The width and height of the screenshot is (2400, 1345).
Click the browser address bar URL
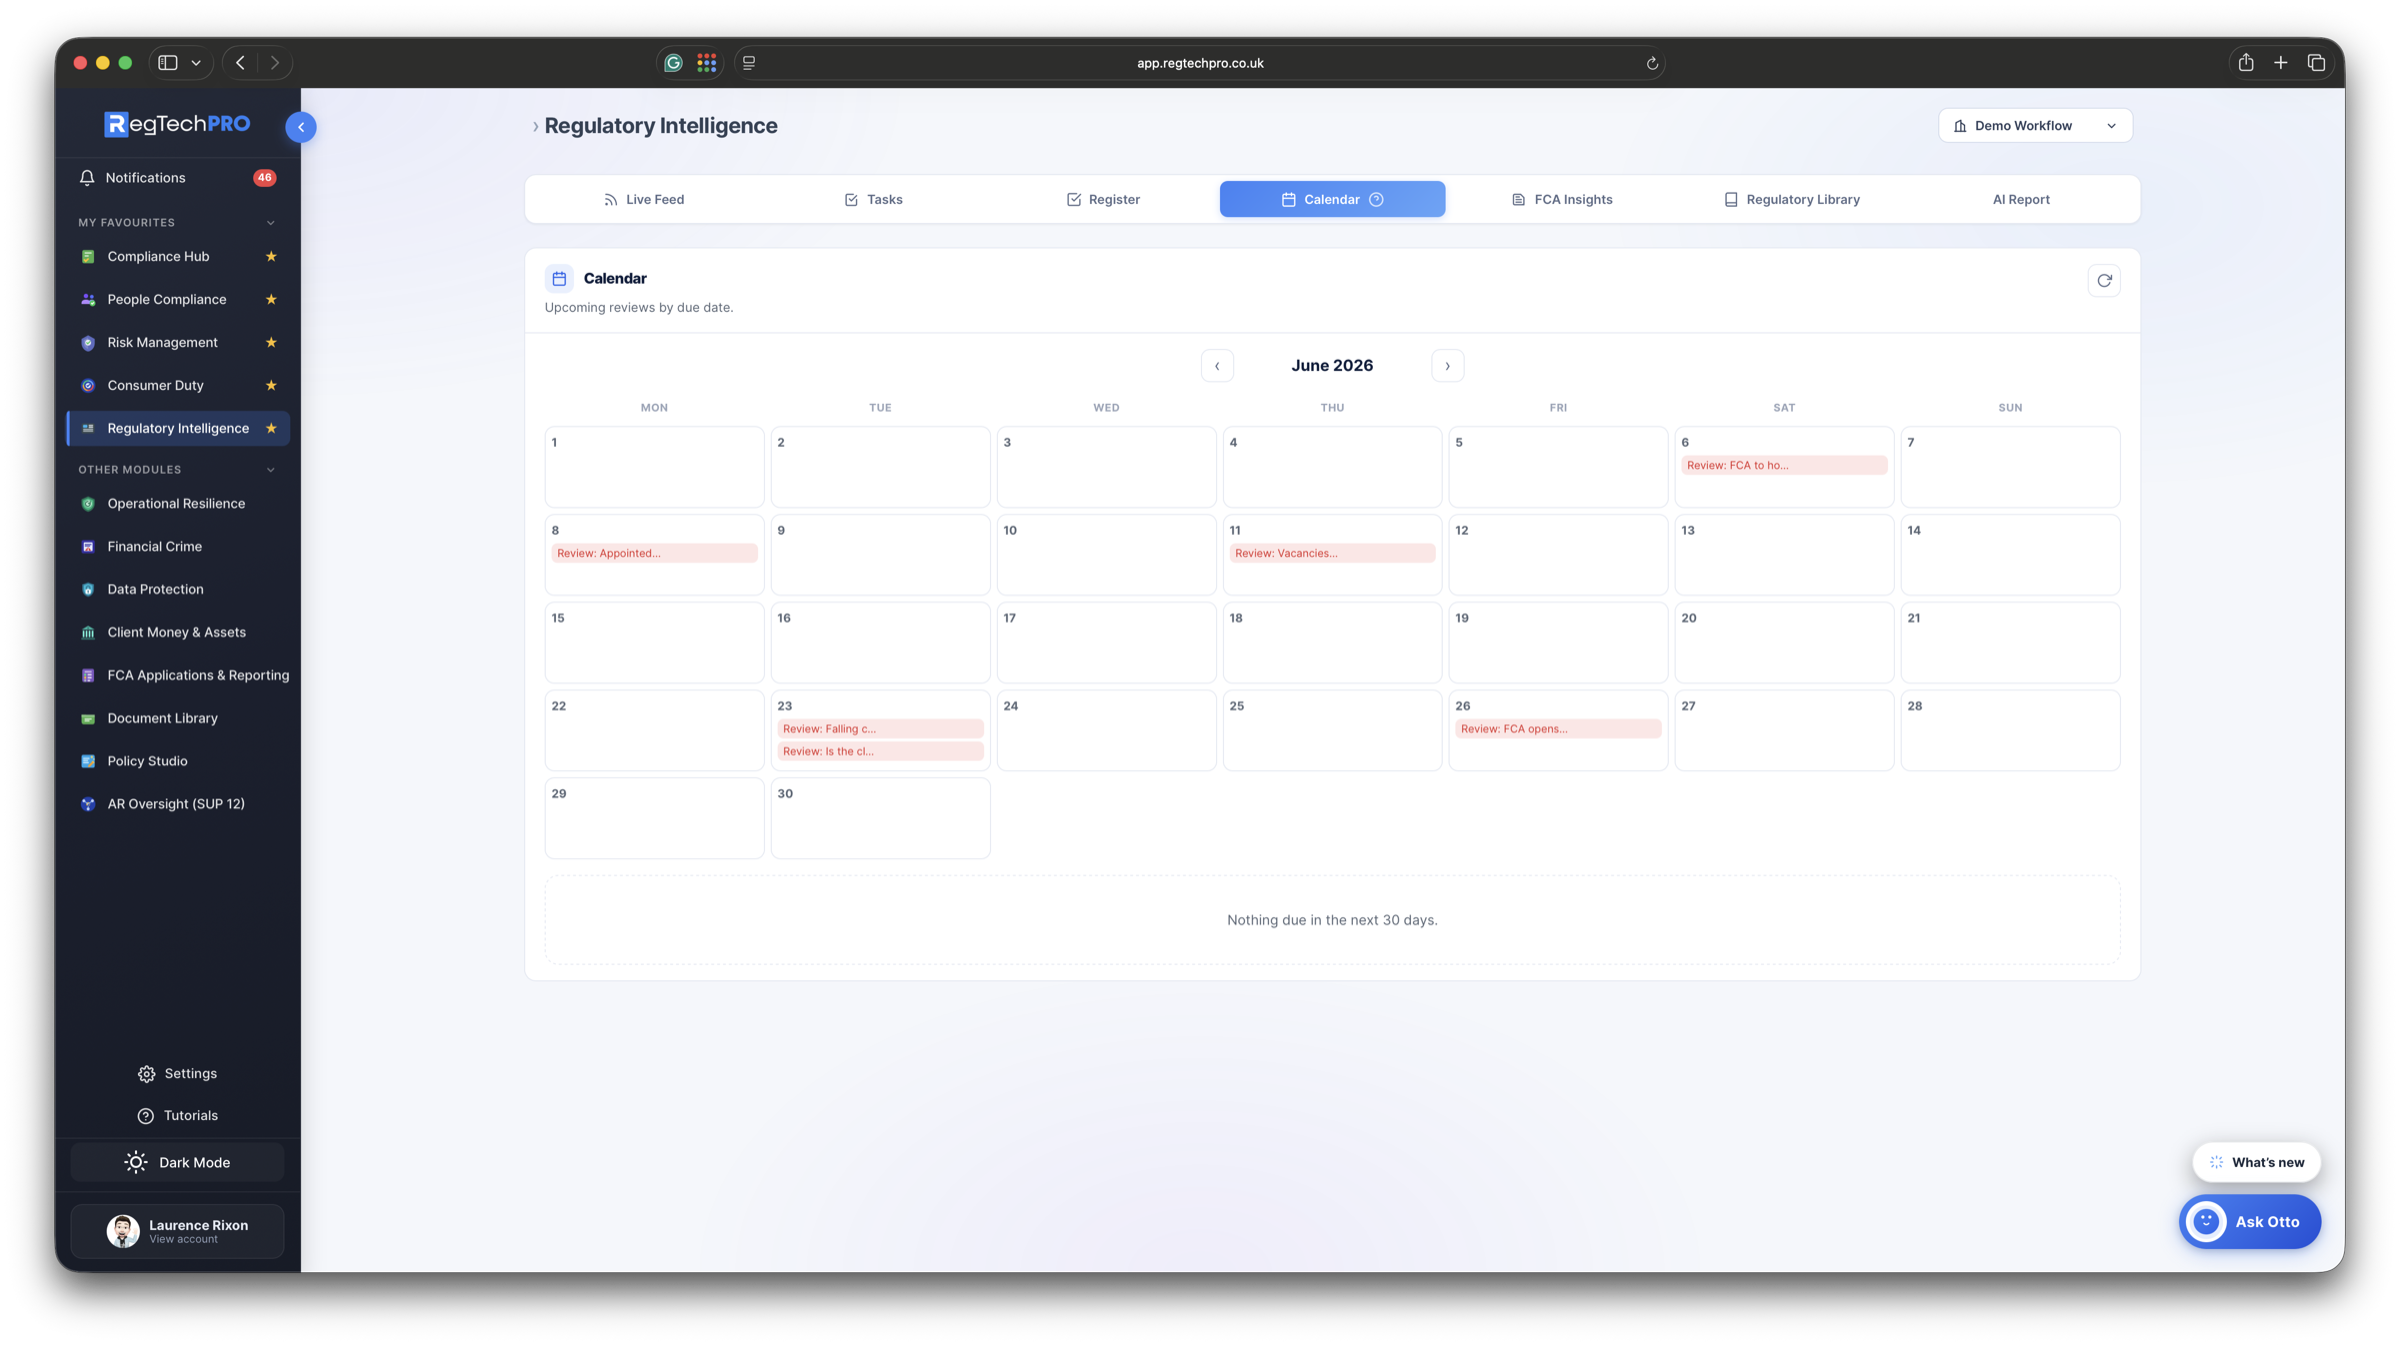[1200, 63]
